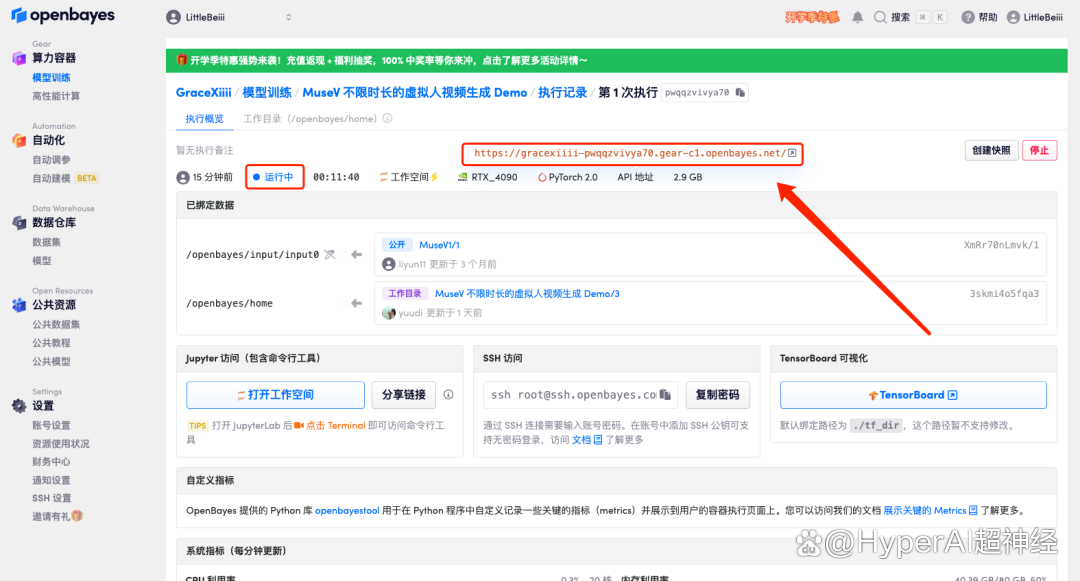This screenshot has height=581, width=1080.
Task: Click the 工作空间 mode label
Action: (408, 177)
